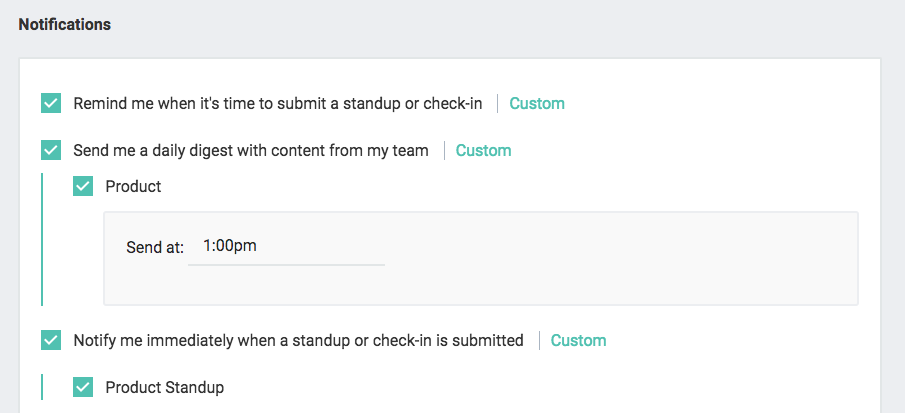Open Custom settings for standup reminders

[537, 104]
